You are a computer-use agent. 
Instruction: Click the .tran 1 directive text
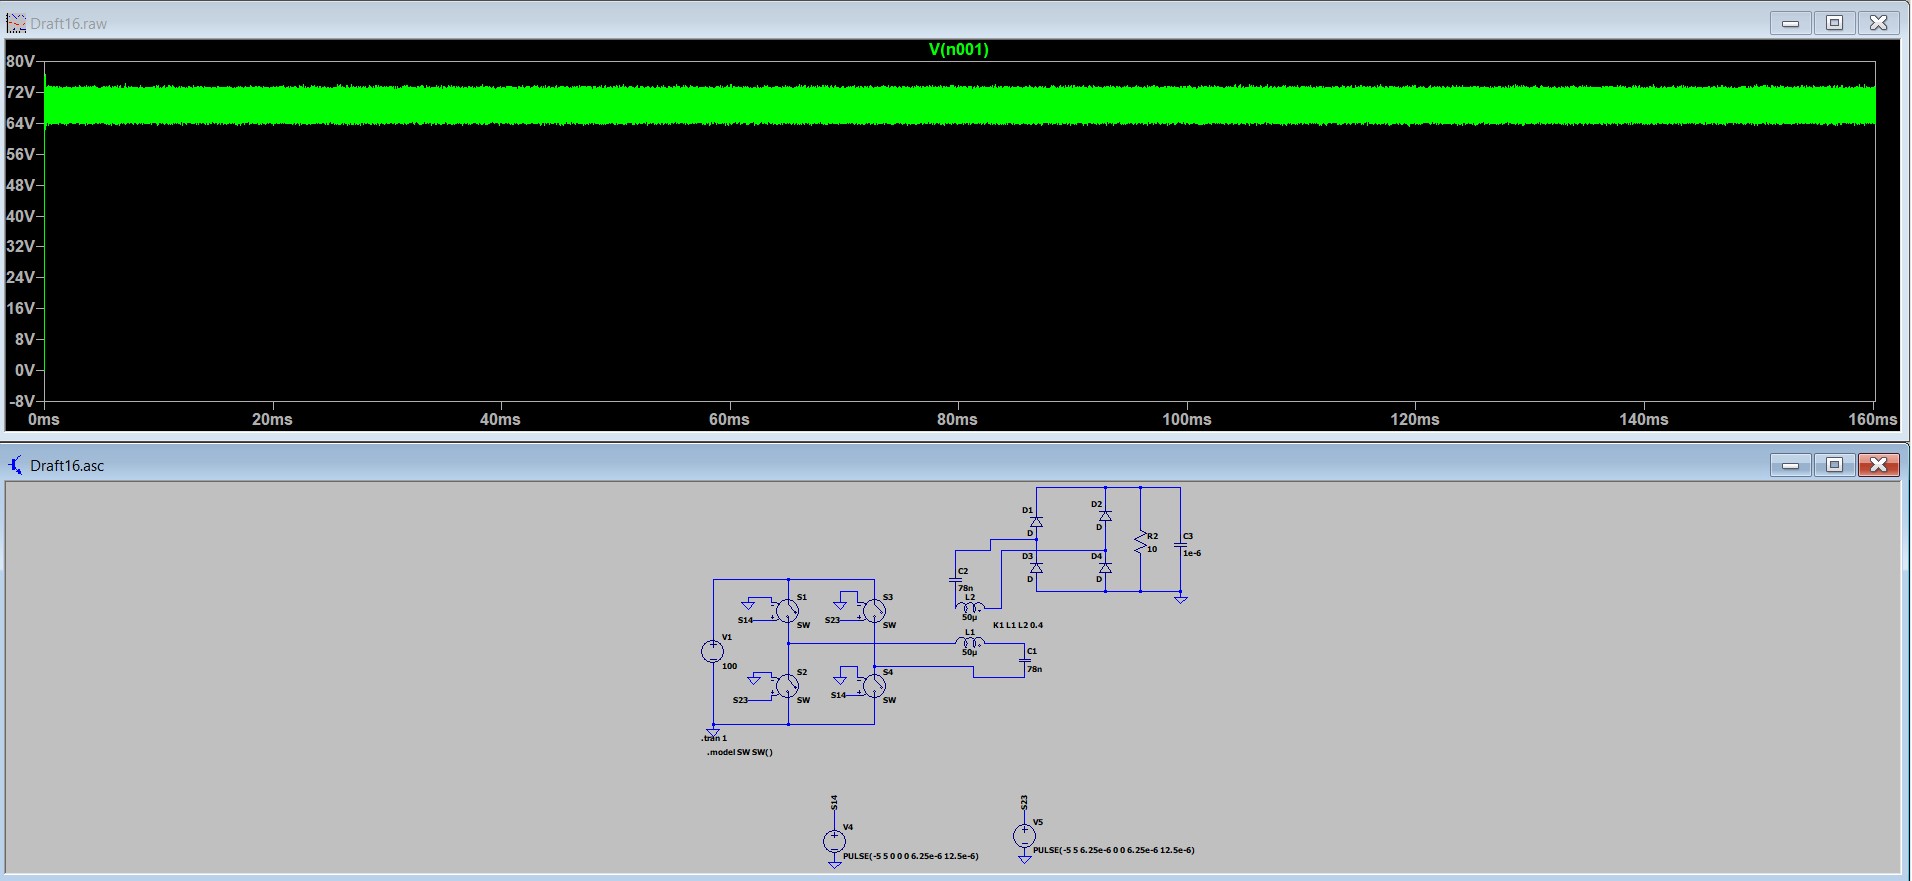point(714,738)
